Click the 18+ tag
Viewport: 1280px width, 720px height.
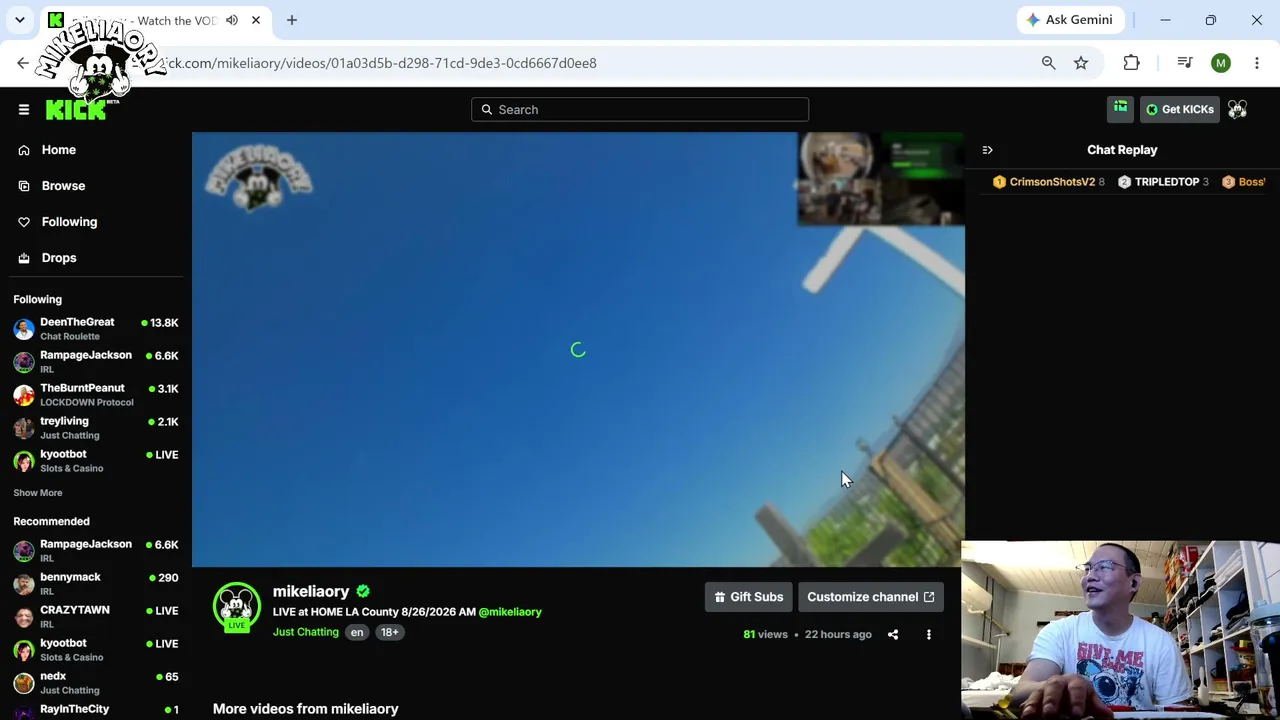[389, 632]
